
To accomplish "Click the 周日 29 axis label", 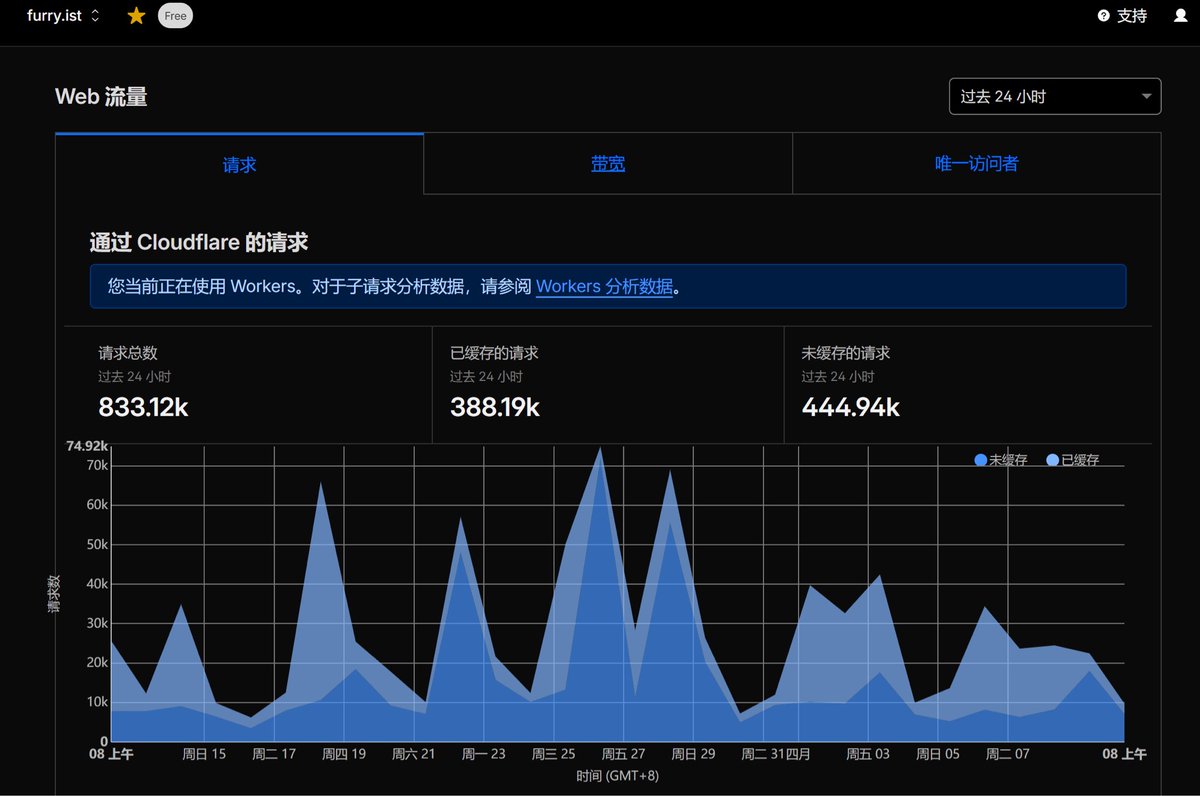I will [694, 754].
